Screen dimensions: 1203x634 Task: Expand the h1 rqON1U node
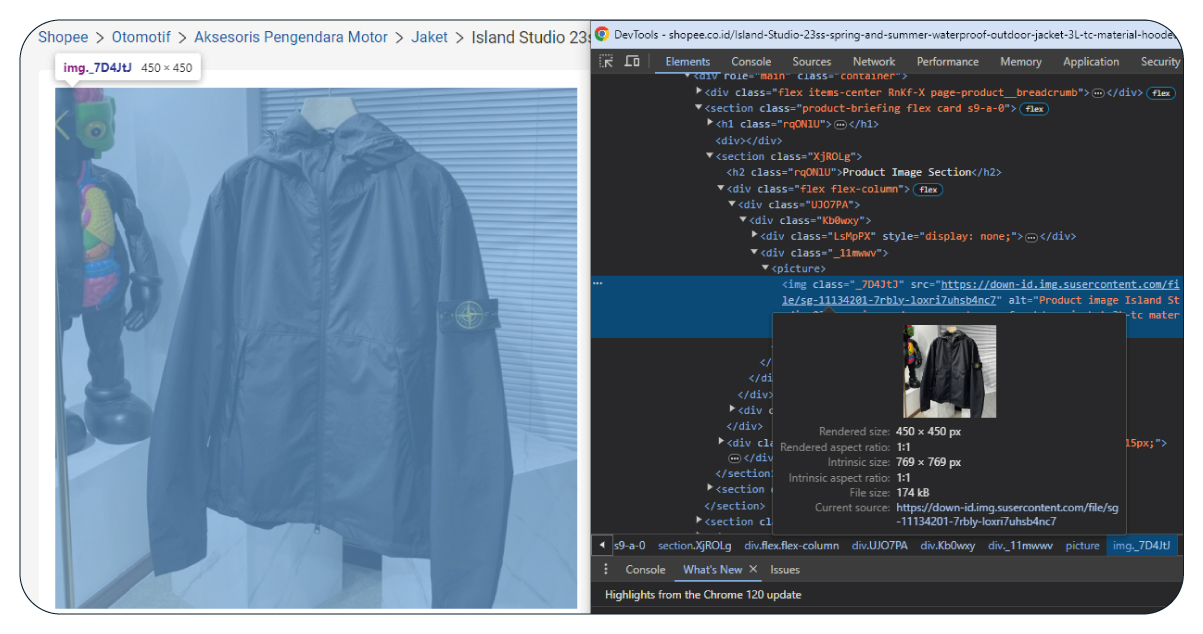tap(710, 124)
